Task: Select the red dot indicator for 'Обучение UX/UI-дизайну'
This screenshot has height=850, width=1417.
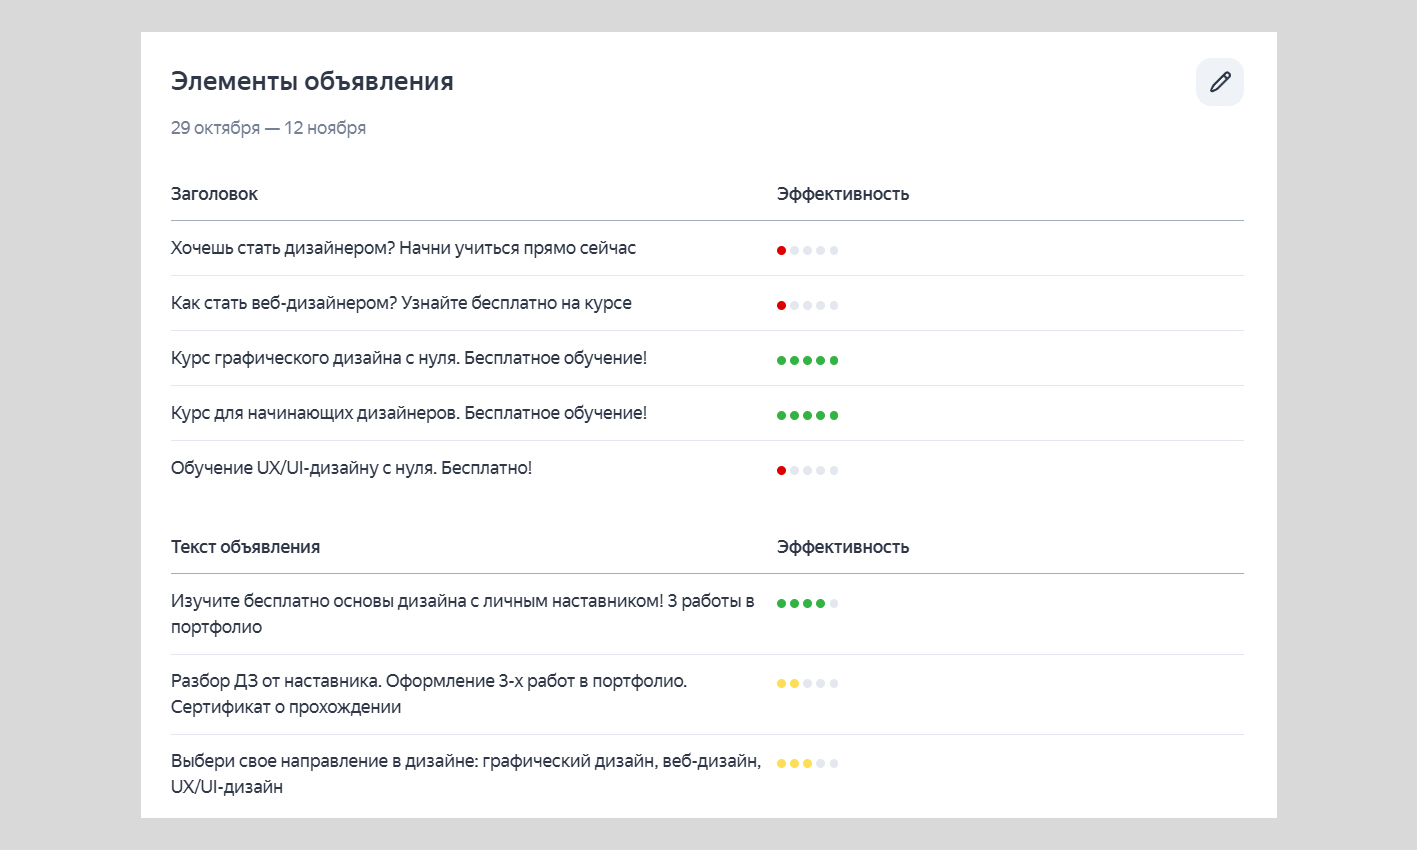Action: [782, 468]
